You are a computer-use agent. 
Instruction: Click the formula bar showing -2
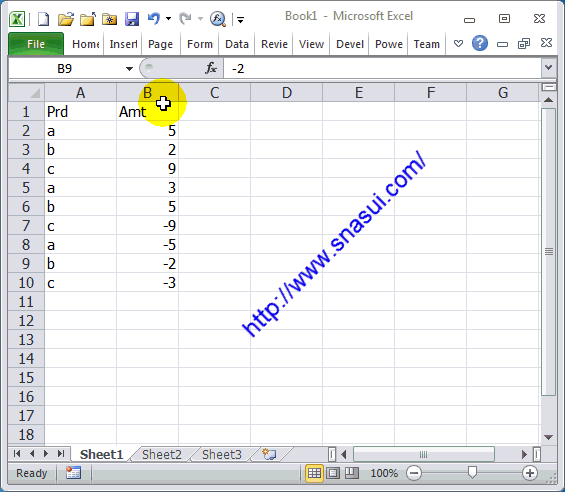(x=382, y=68)
